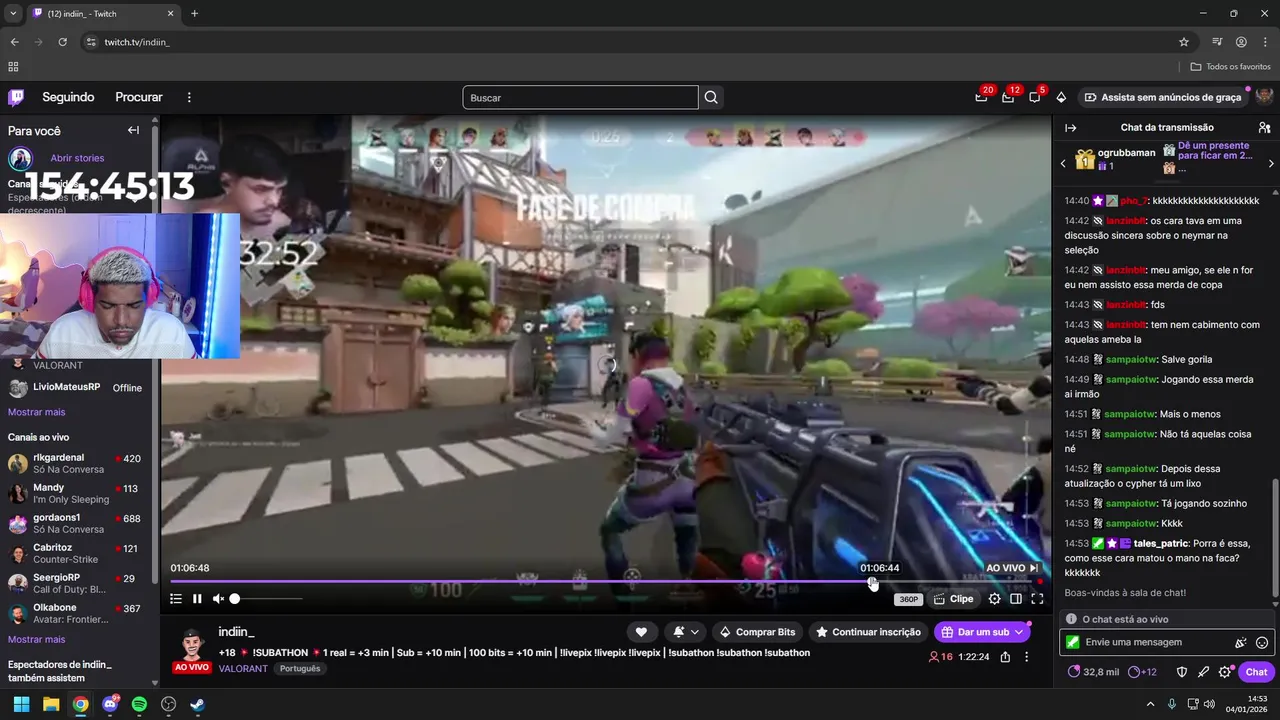The image size is (1280, 720).
Task: Open Abrir stories link
Action: [77, 158]
